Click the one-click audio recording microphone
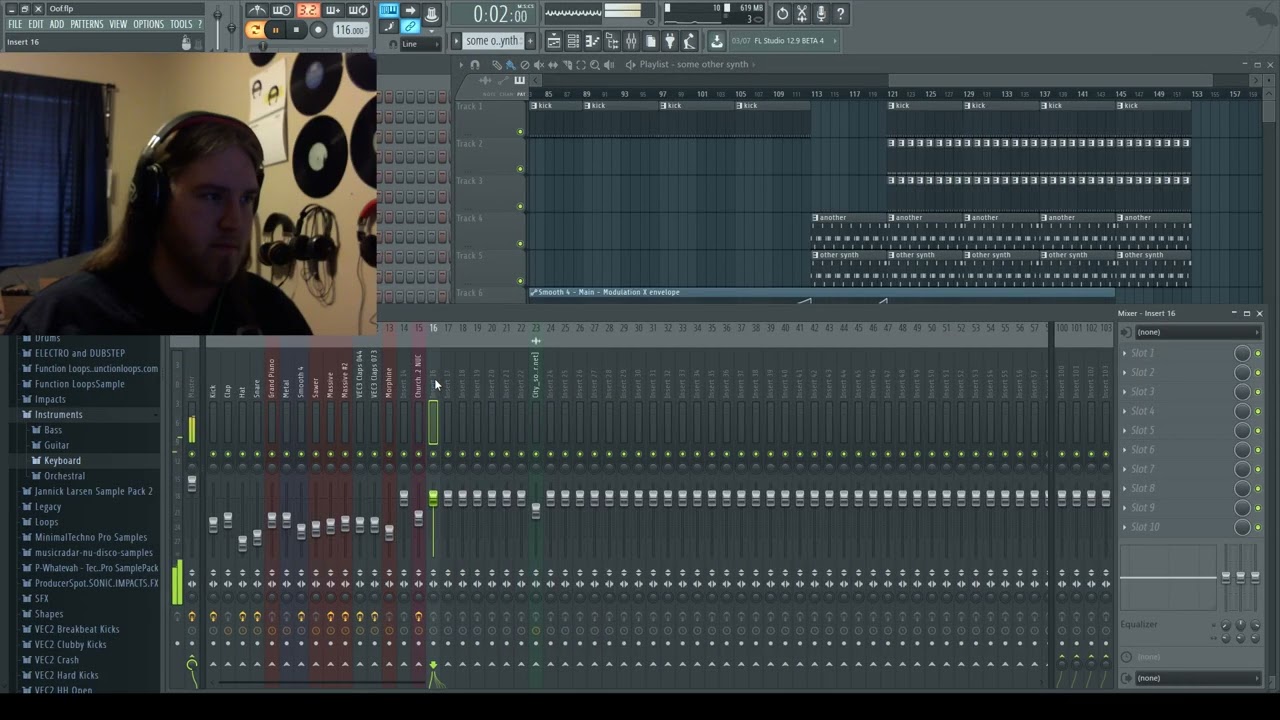Image resolution: width=1280 pixels, height=720 pixels. click(x=821, y=13)
